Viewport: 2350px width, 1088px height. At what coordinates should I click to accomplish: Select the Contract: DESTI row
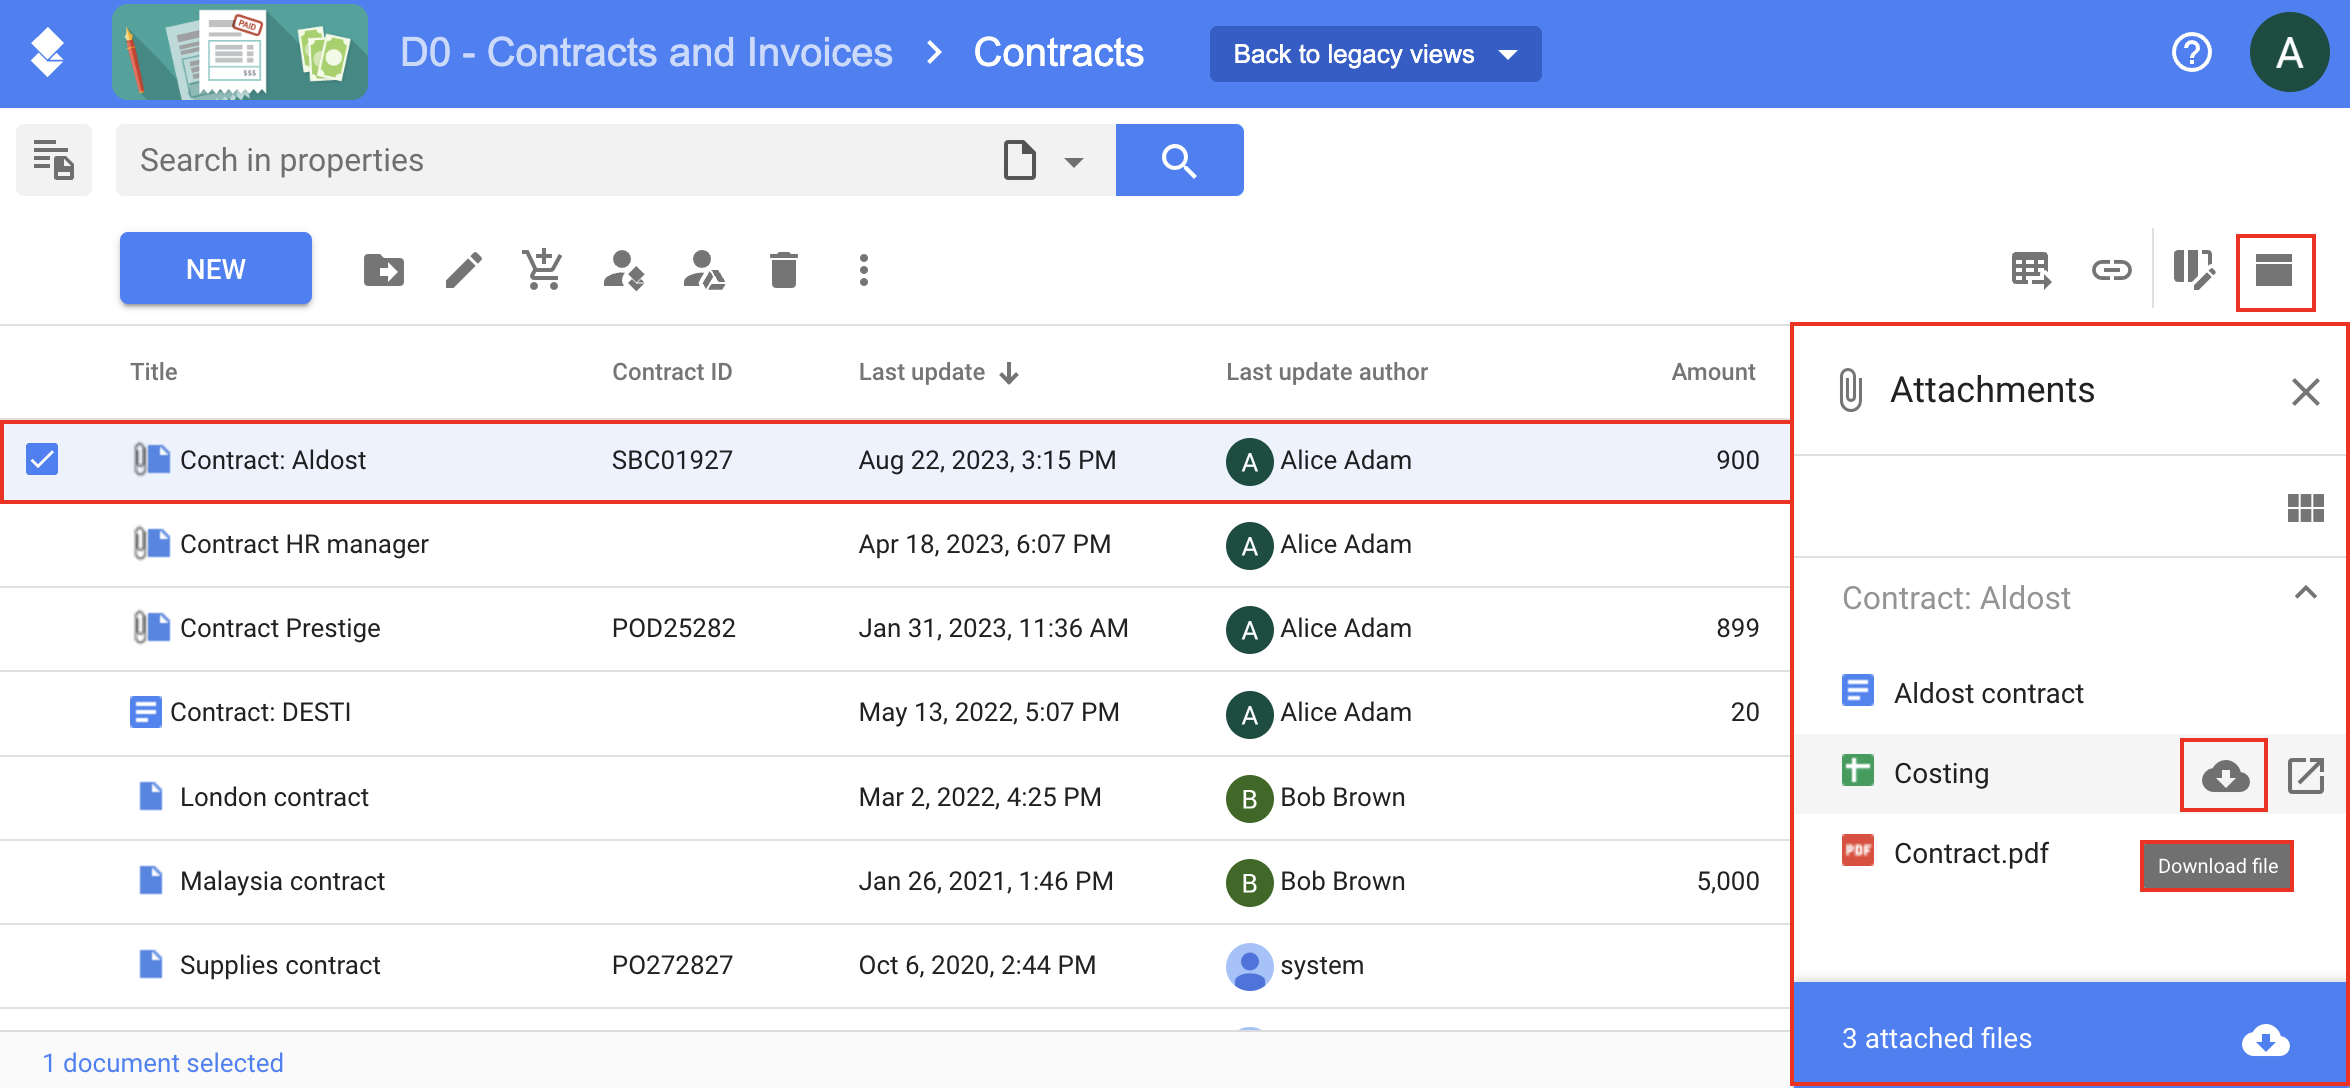click(x=894, y=712)
